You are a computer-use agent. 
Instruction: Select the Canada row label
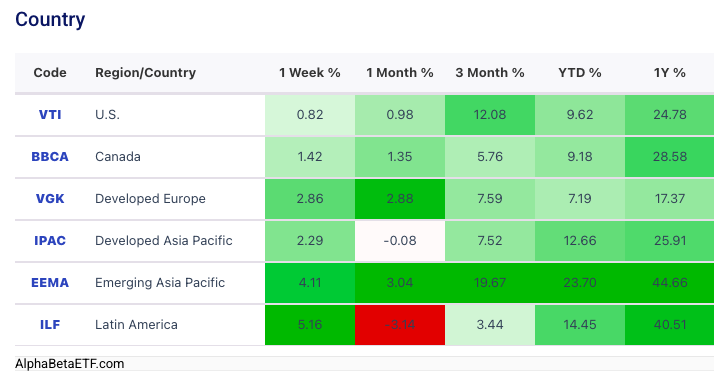click(x=117, y=157)
